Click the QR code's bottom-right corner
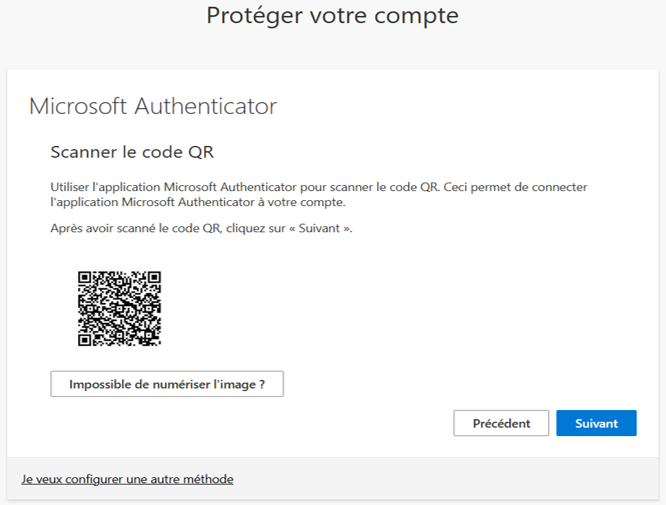This screenshot has height=505, width=666. click(157, 342)
